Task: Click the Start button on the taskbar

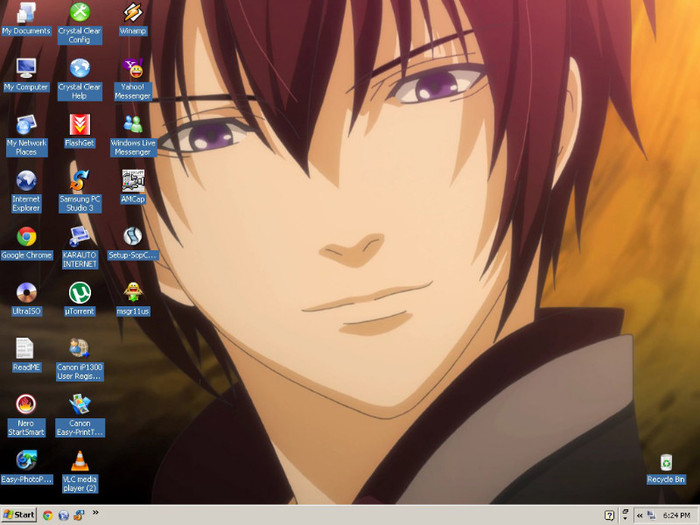Action: pos(19,515)
